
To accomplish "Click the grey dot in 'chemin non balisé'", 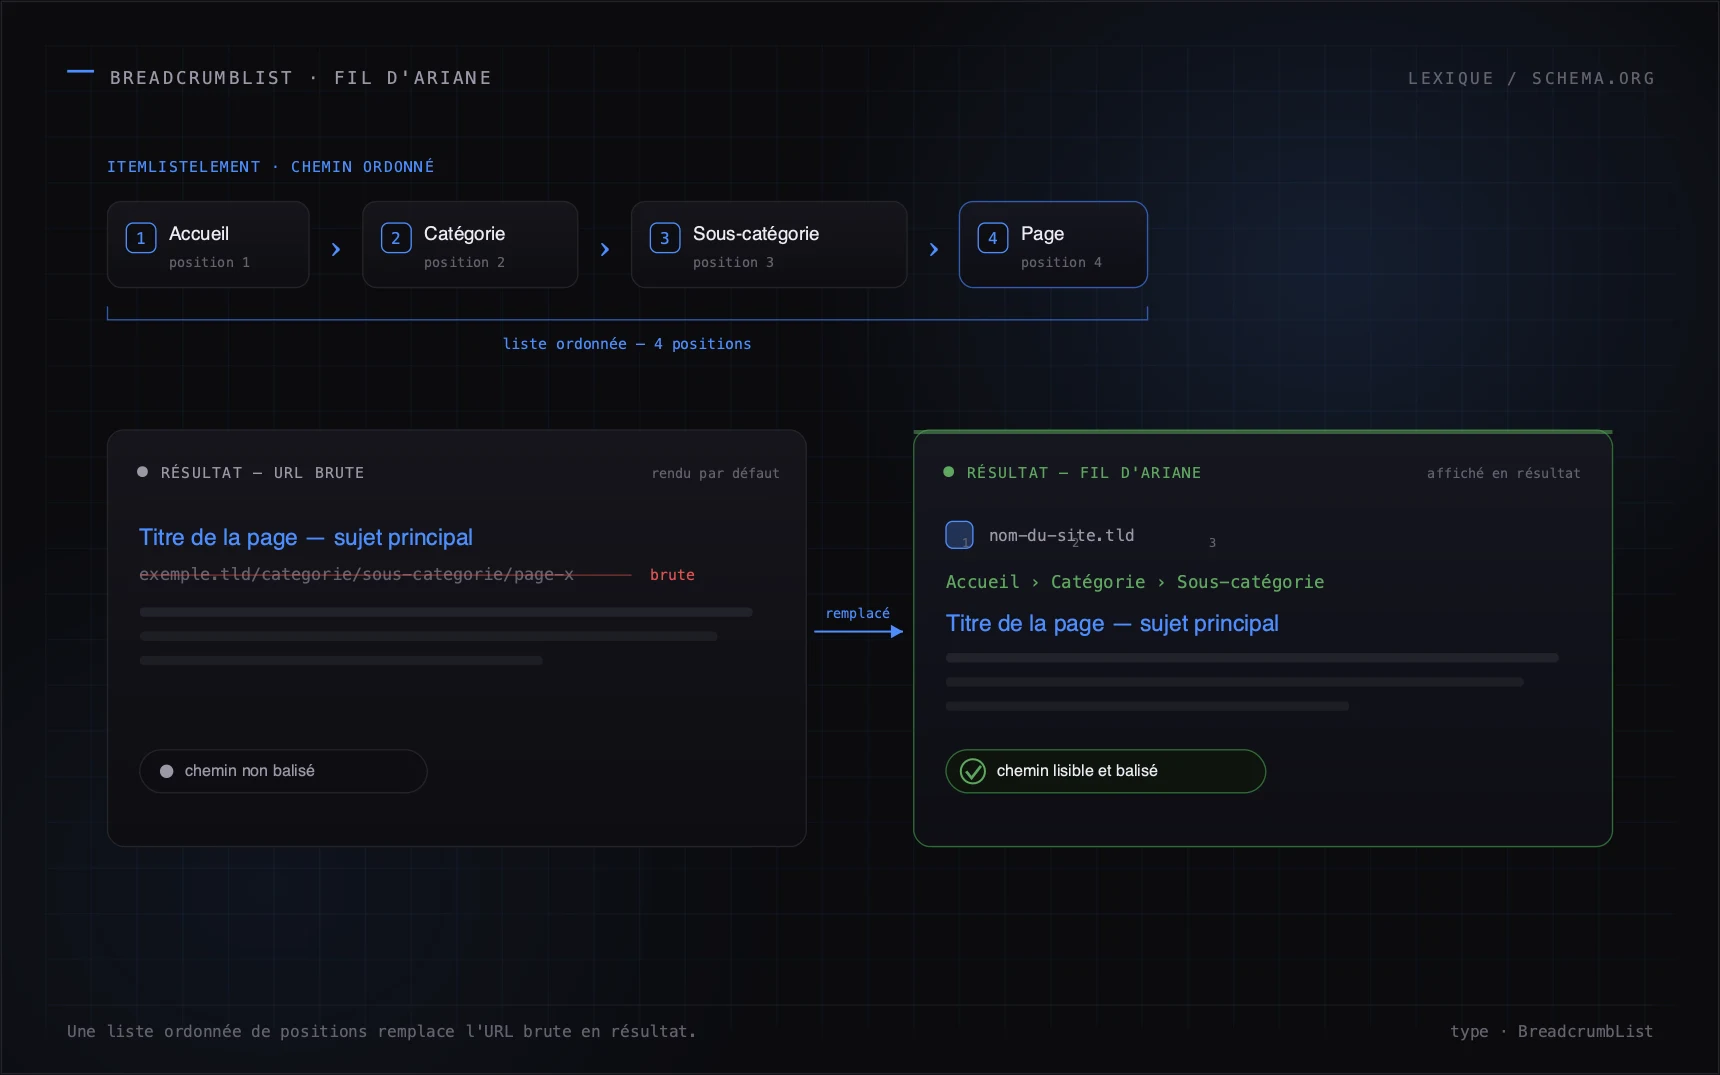I will [167, 771].
